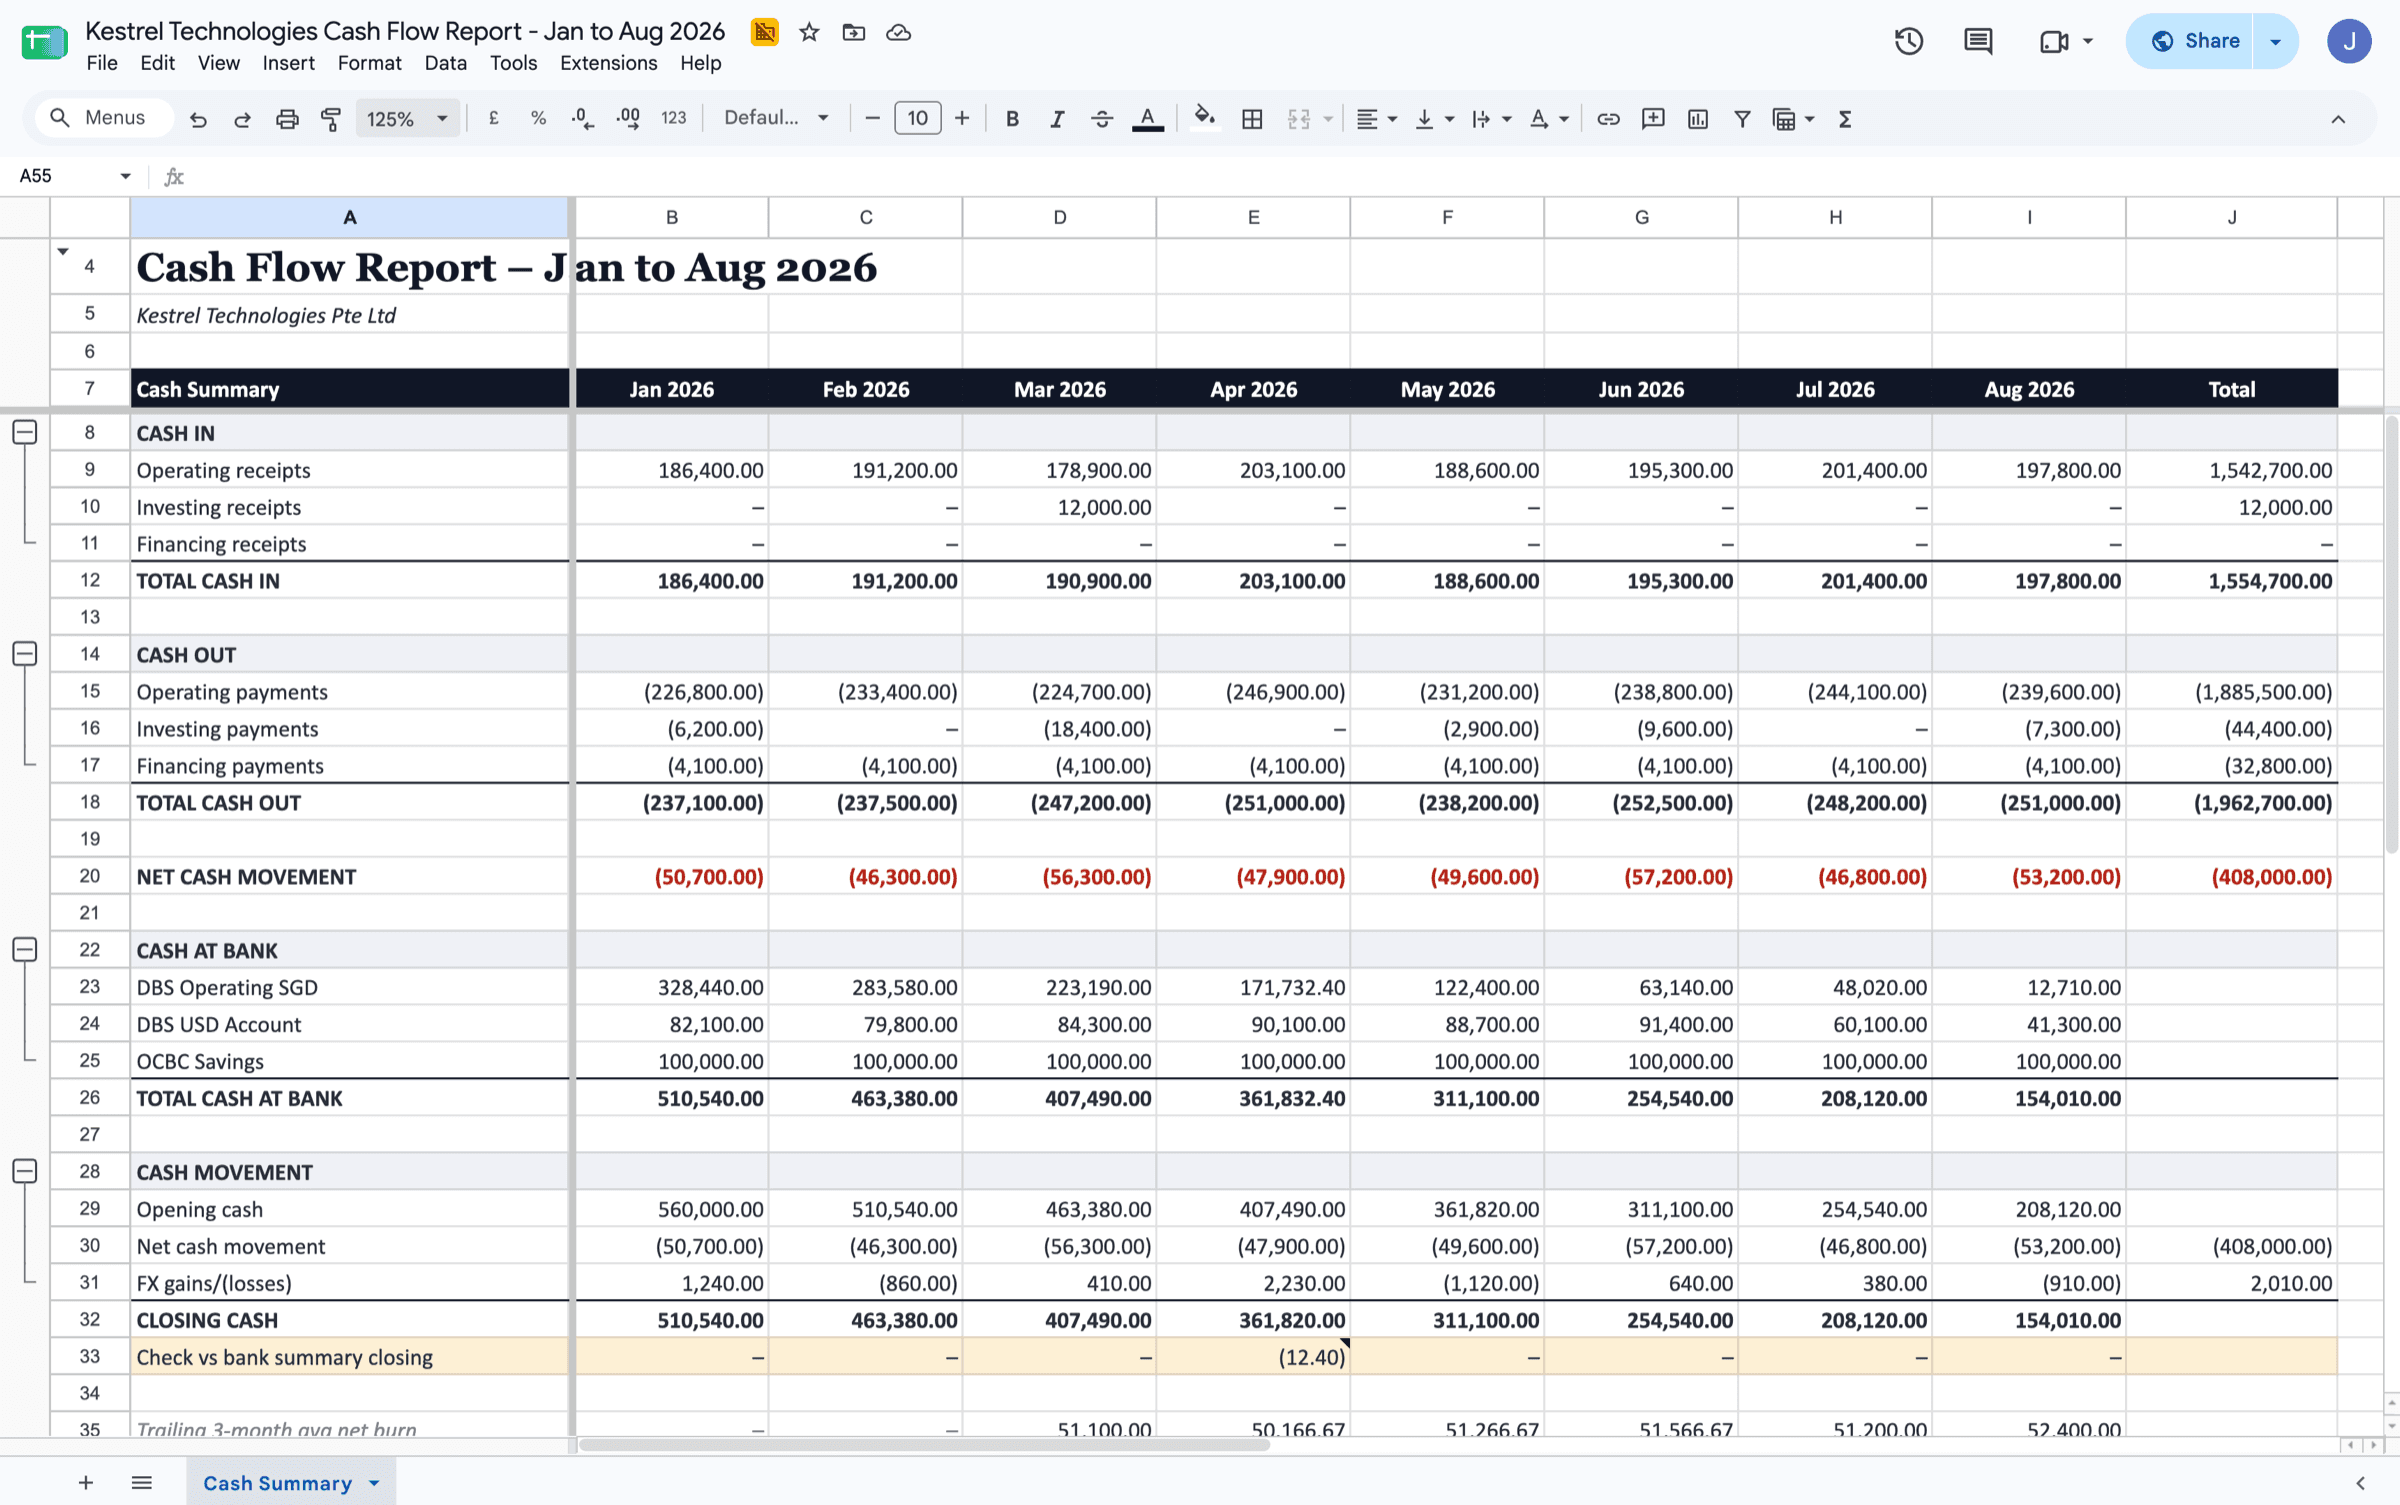
Task: Open the text color picker
Action: (1148, 119)
